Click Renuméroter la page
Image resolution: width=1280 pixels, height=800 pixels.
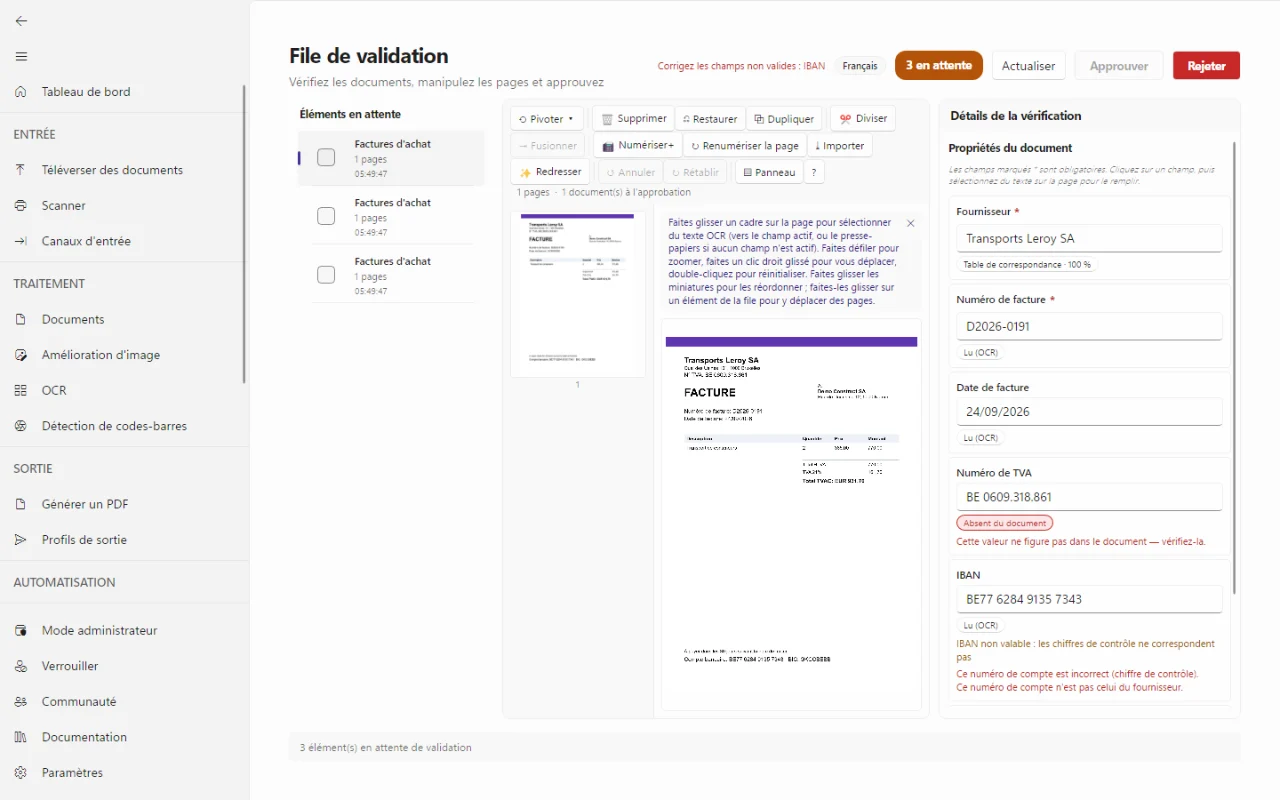tap(745, 146)
